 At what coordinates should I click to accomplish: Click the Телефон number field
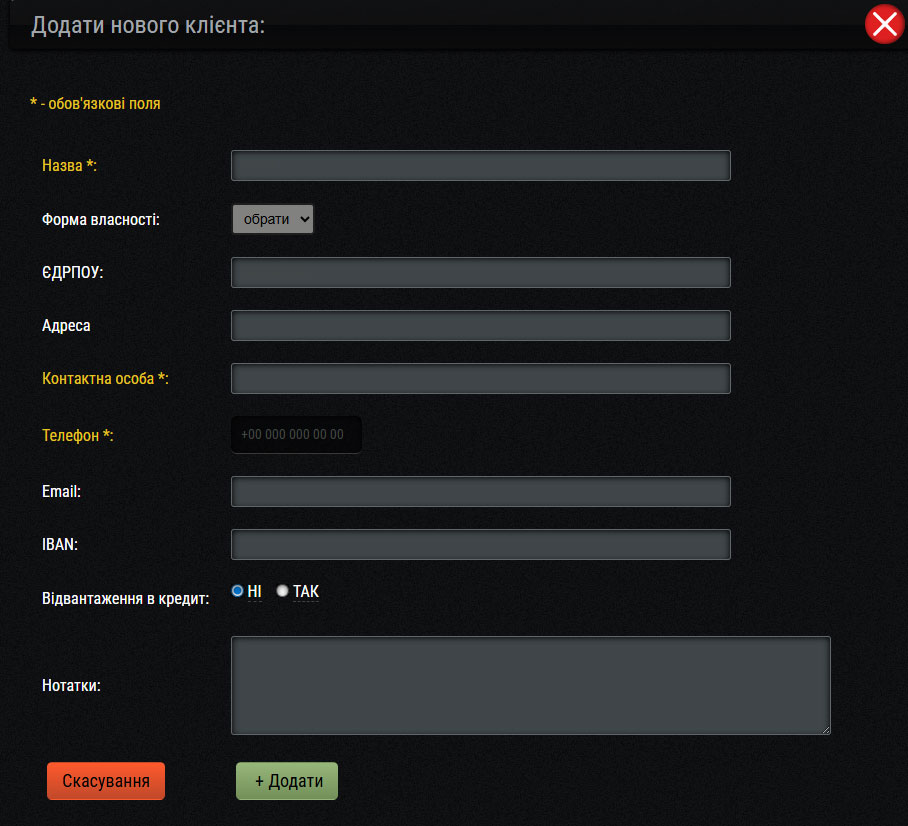coord(296,435)
